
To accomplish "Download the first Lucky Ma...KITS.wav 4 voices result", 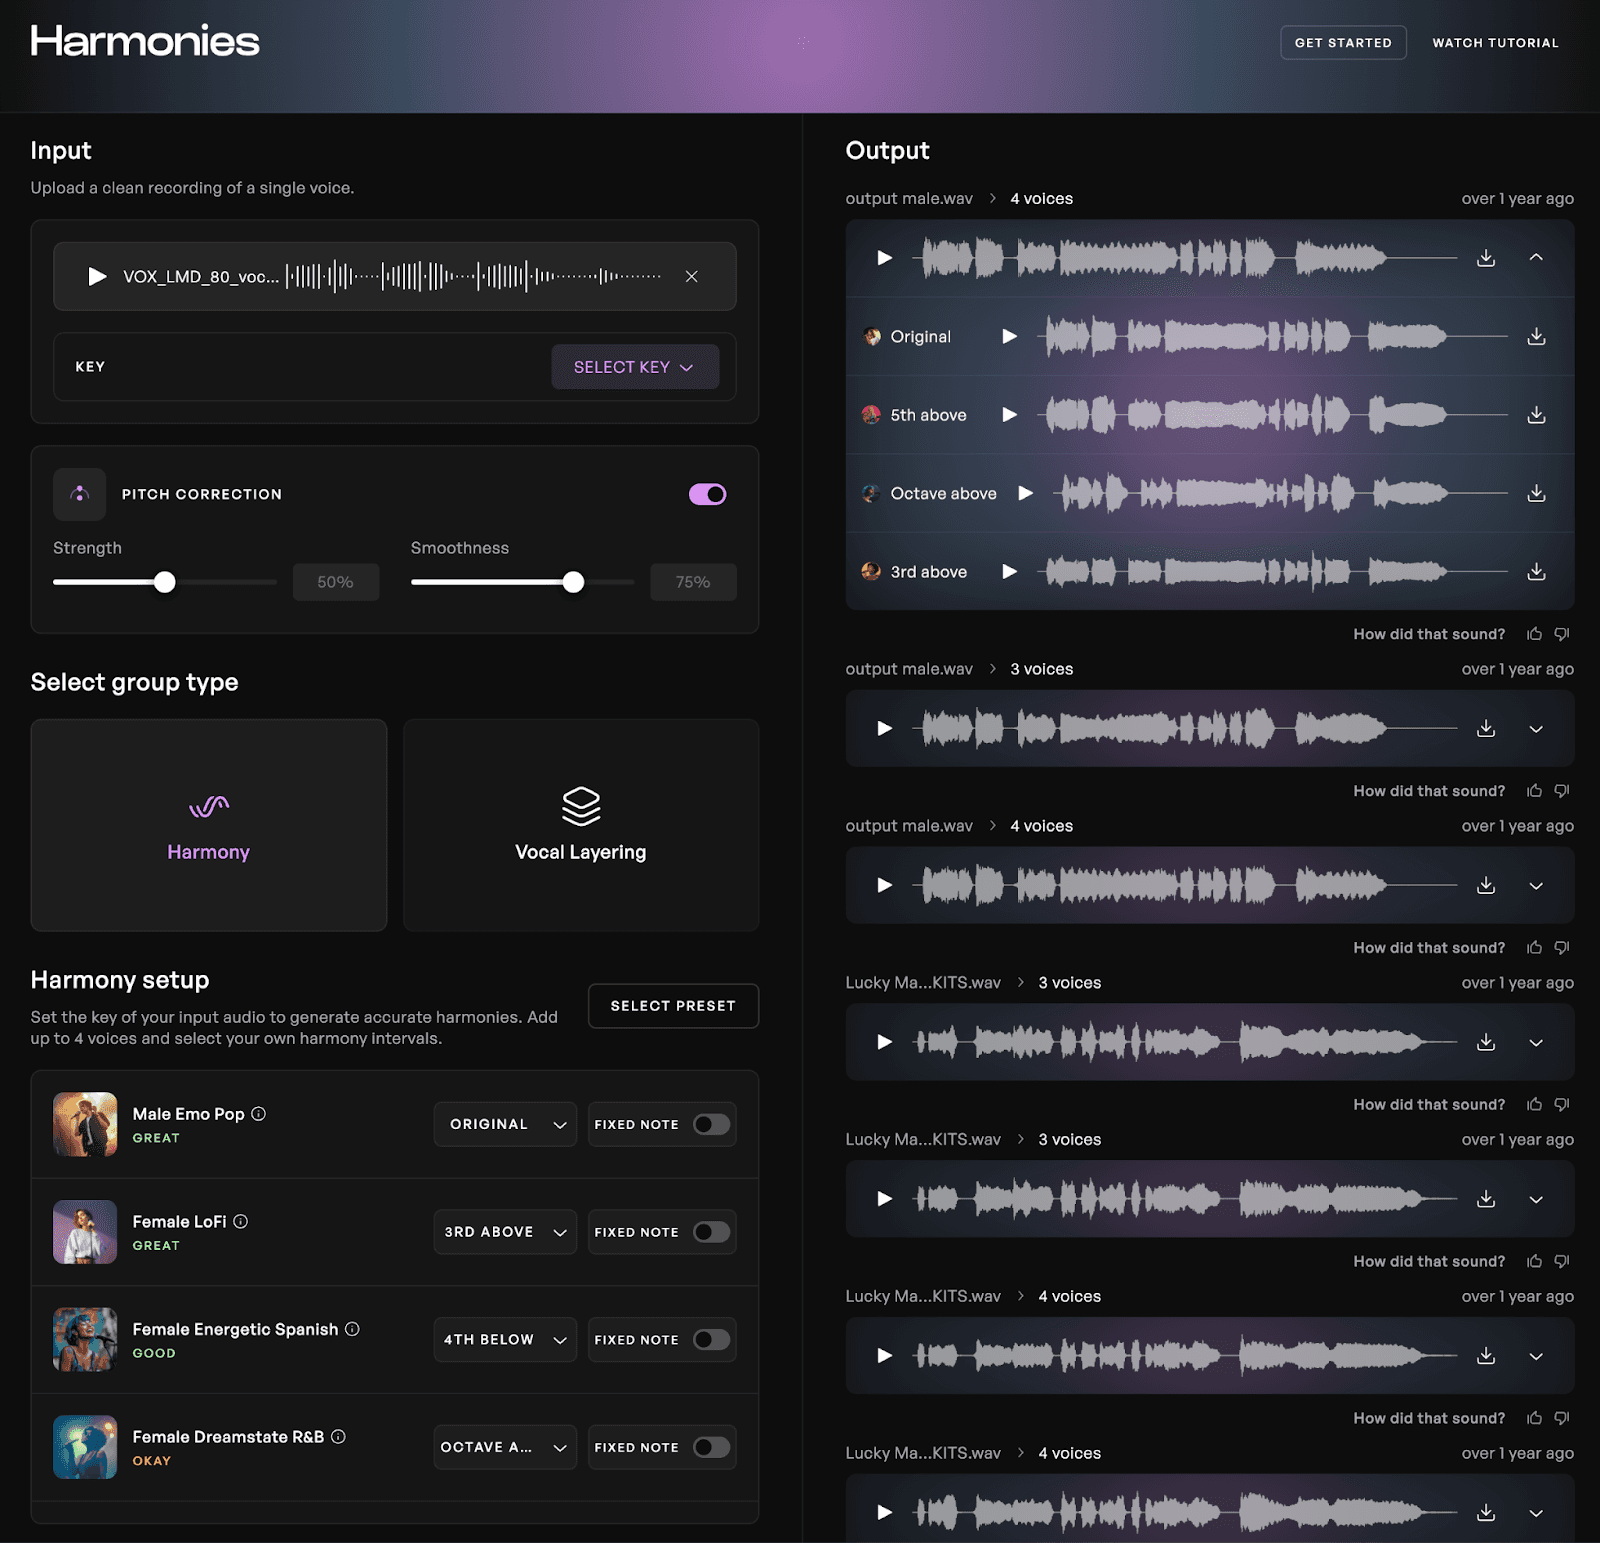I will [1486, 1355].
